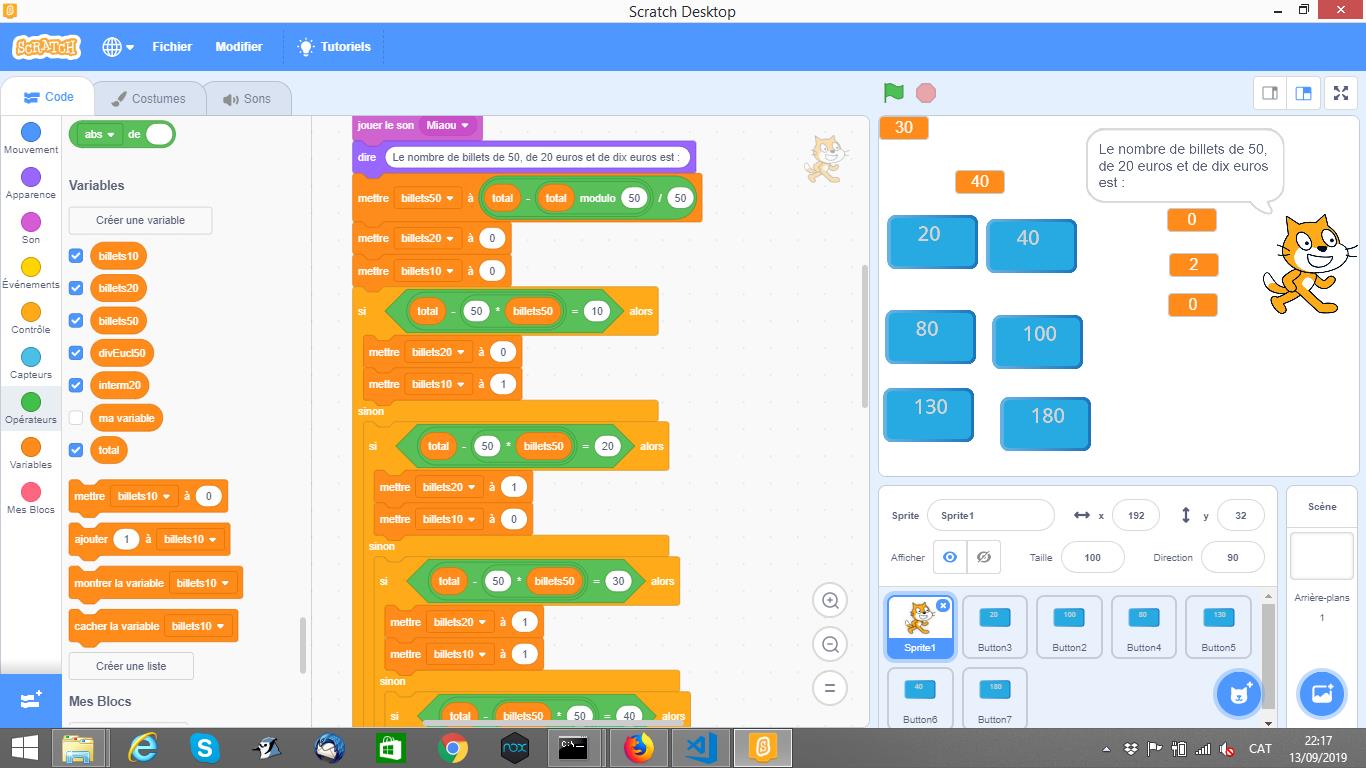1366x768 pixels.
Task: Open the Fichier menu
Action: pyautogui.click(x=172, y=46)
